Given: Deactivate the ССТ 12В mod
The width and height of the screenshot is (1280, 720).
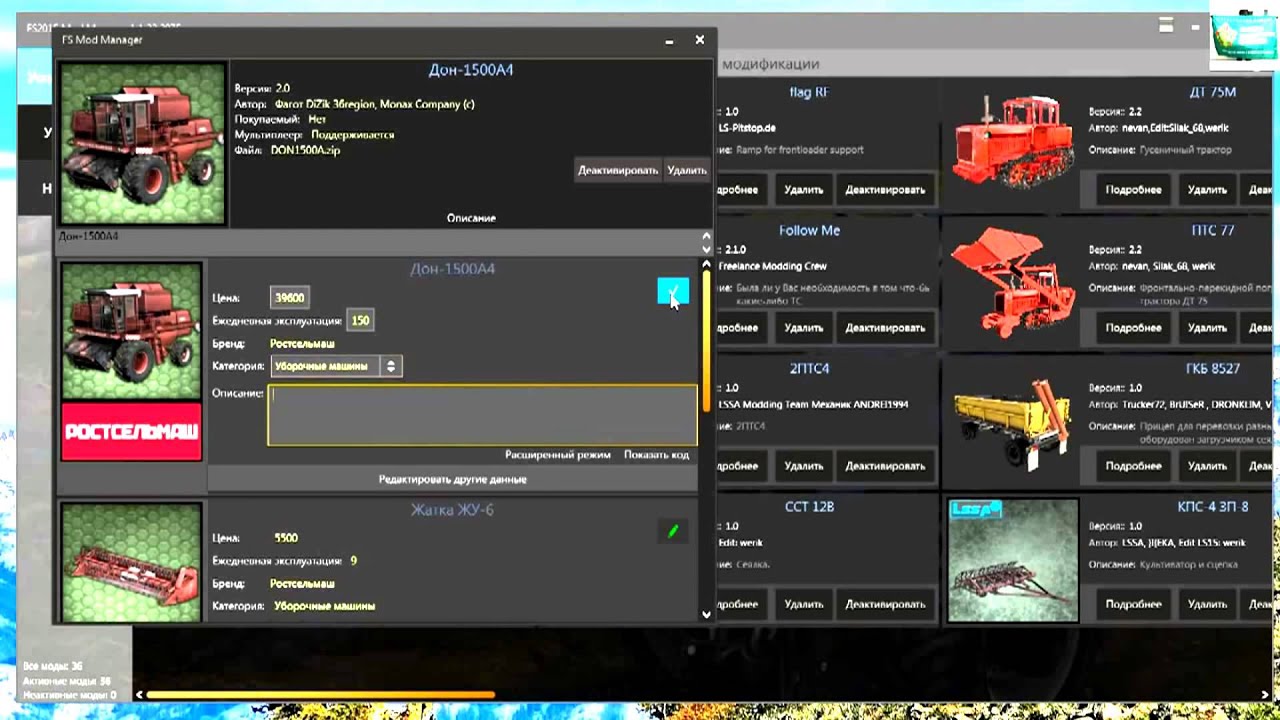Looking at the screenshot, I should pos(885,604).
